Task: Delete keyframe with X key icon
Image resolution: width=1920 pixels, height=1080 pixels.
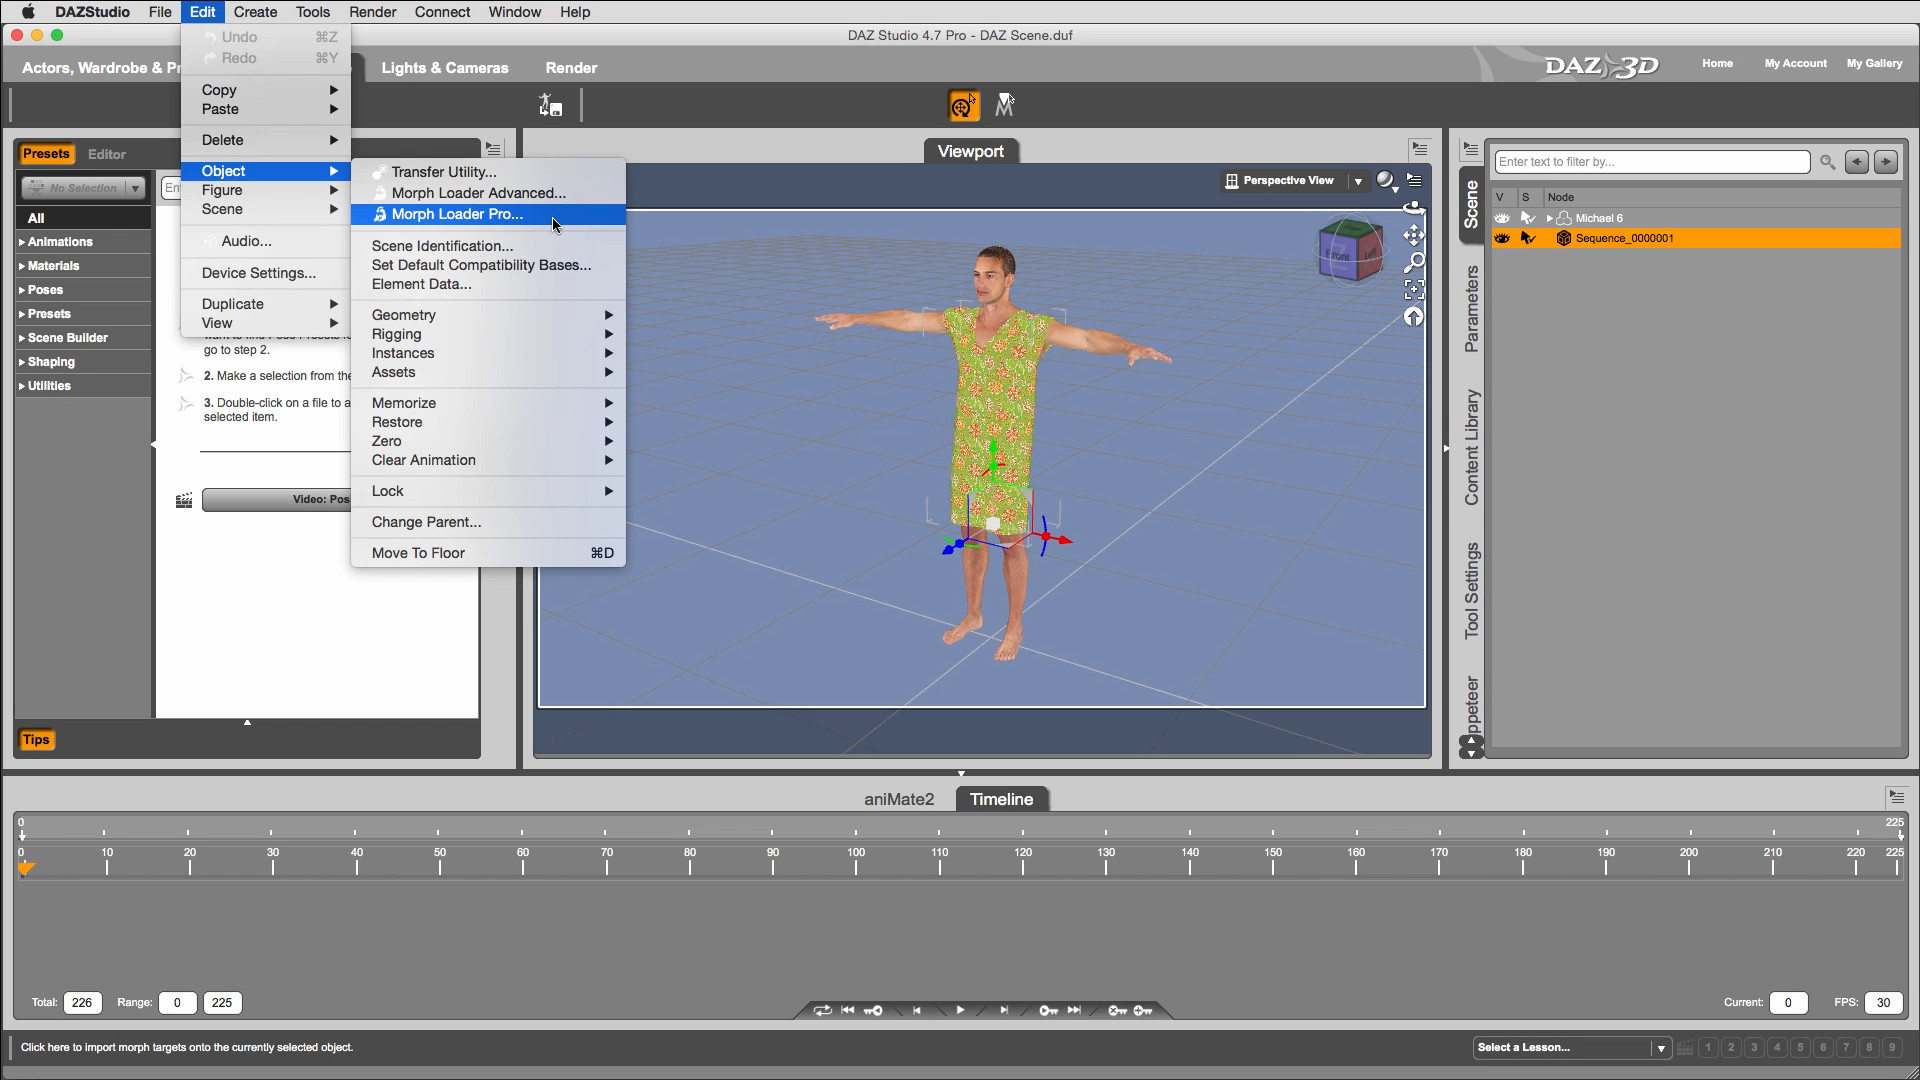Action: 1118,1010
